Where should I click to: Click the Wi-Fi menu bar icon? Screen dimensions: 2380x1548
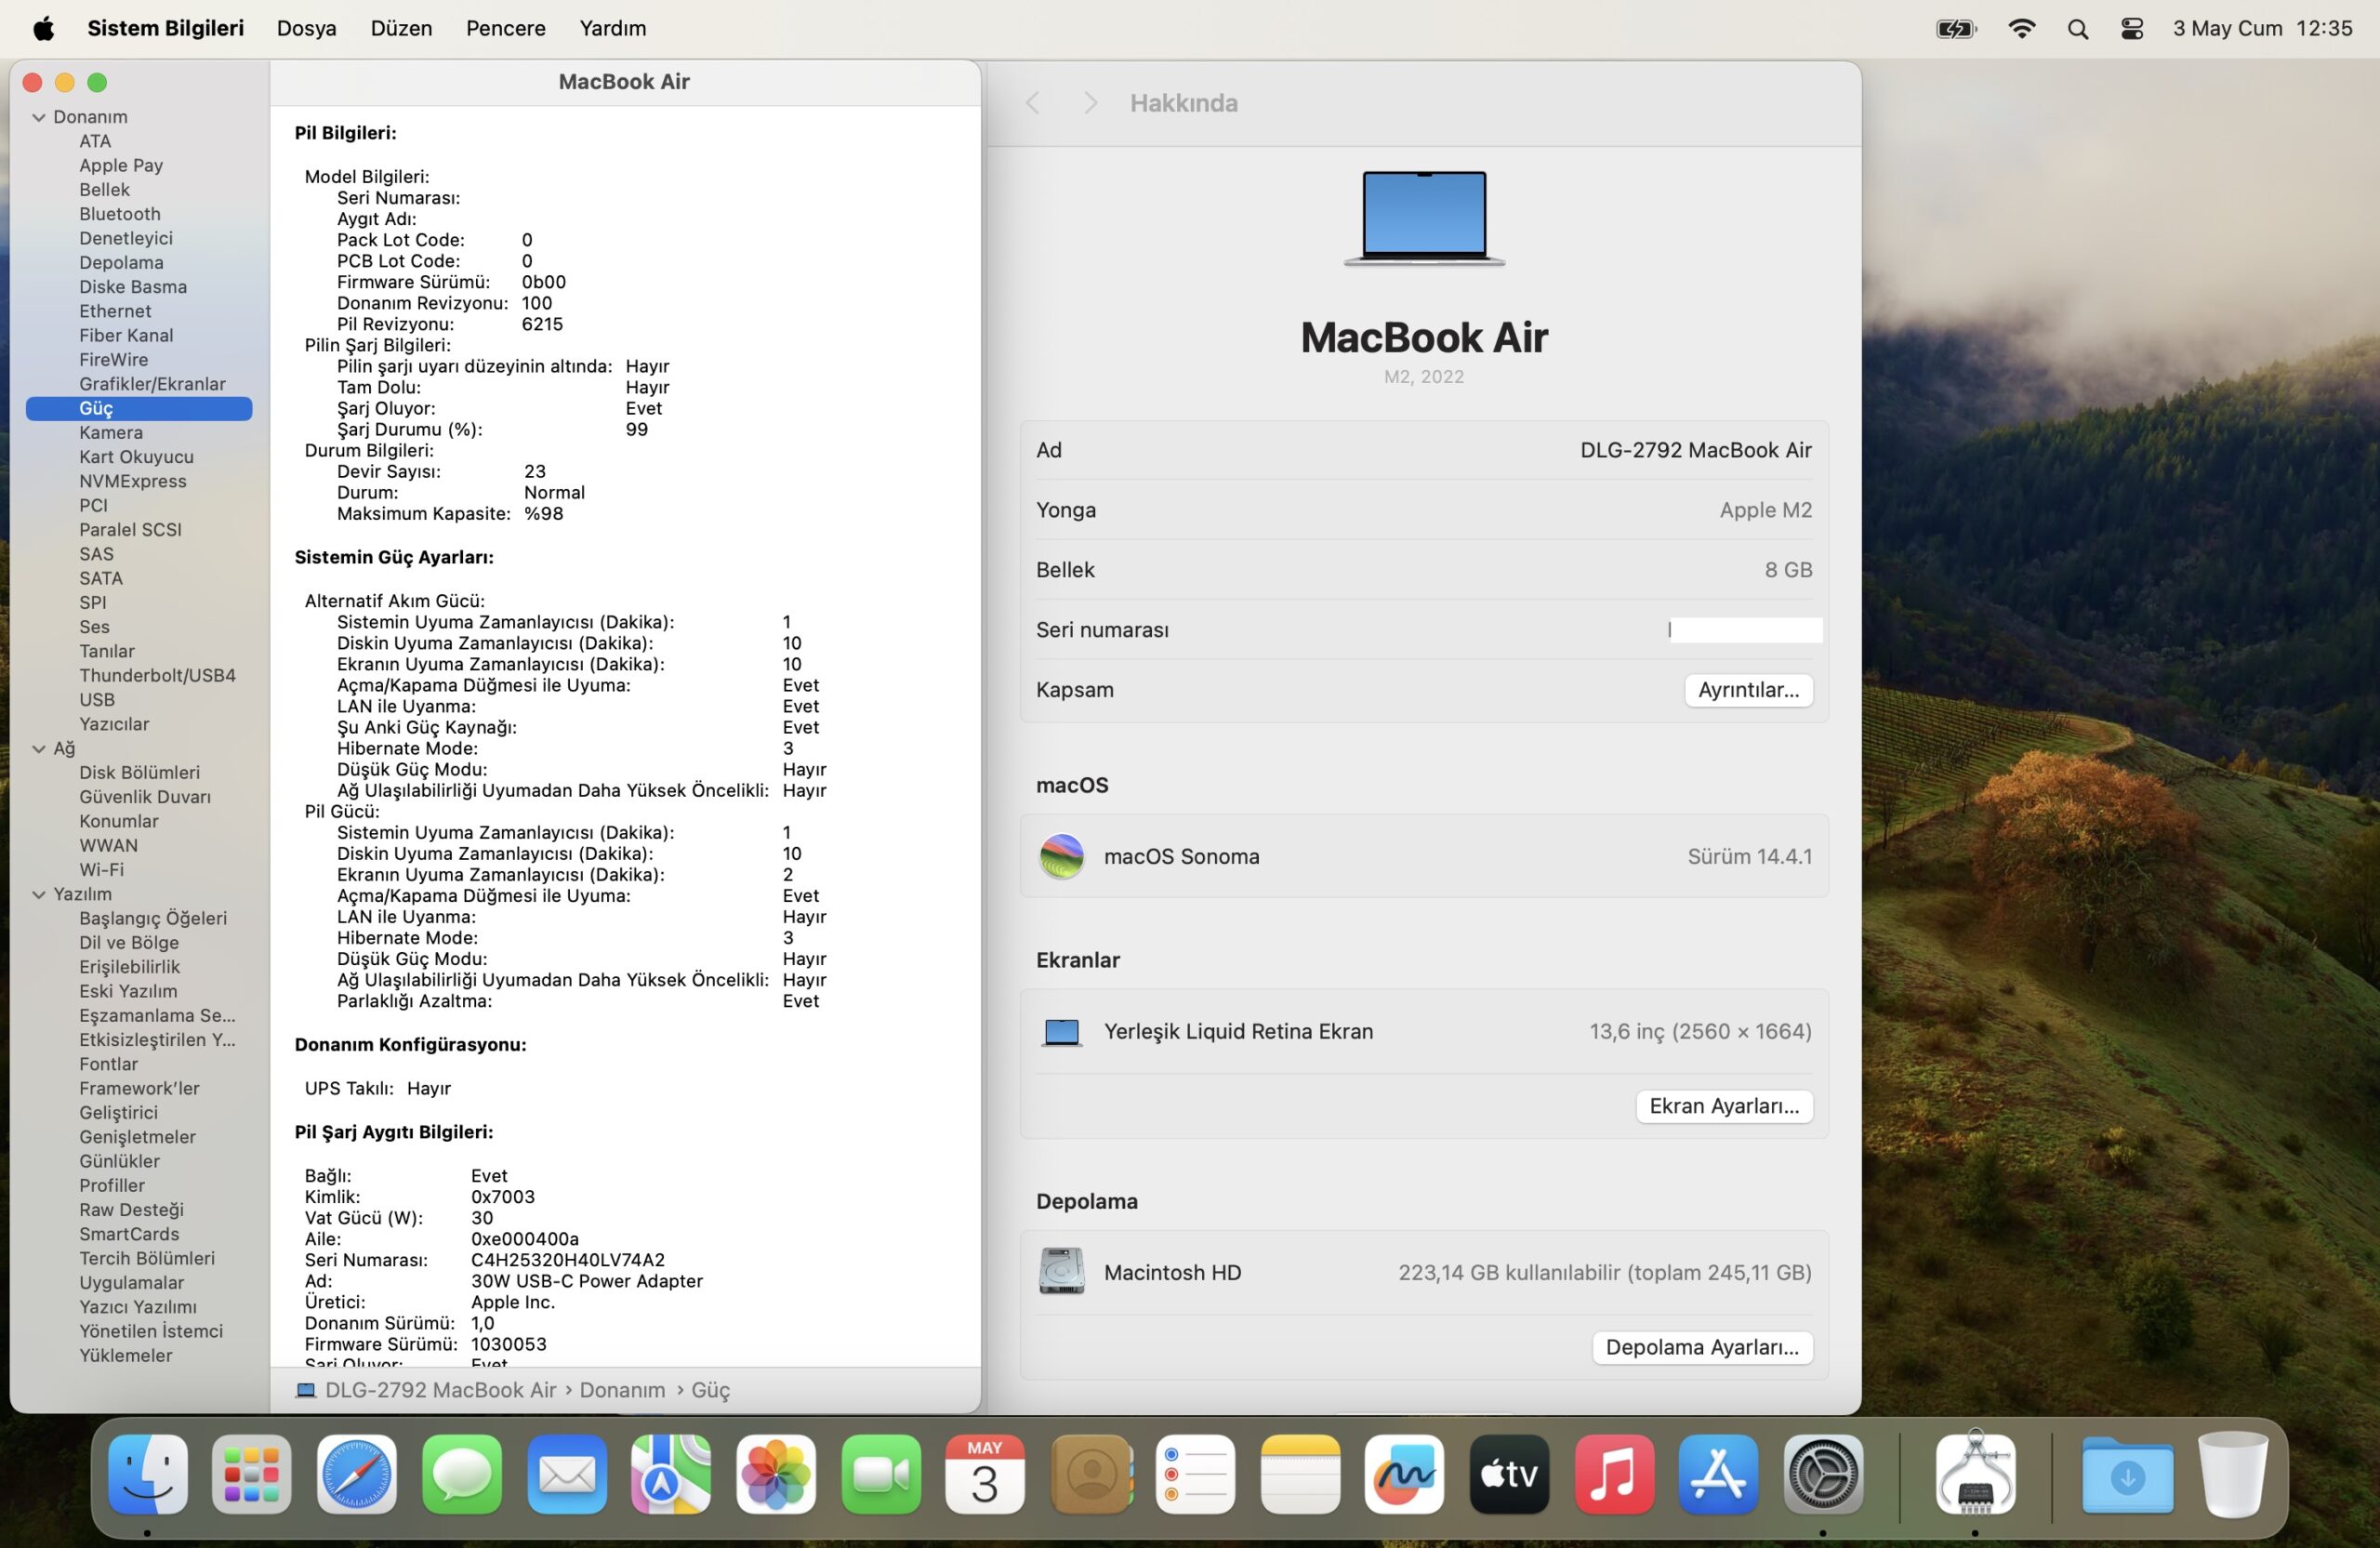2021,28
